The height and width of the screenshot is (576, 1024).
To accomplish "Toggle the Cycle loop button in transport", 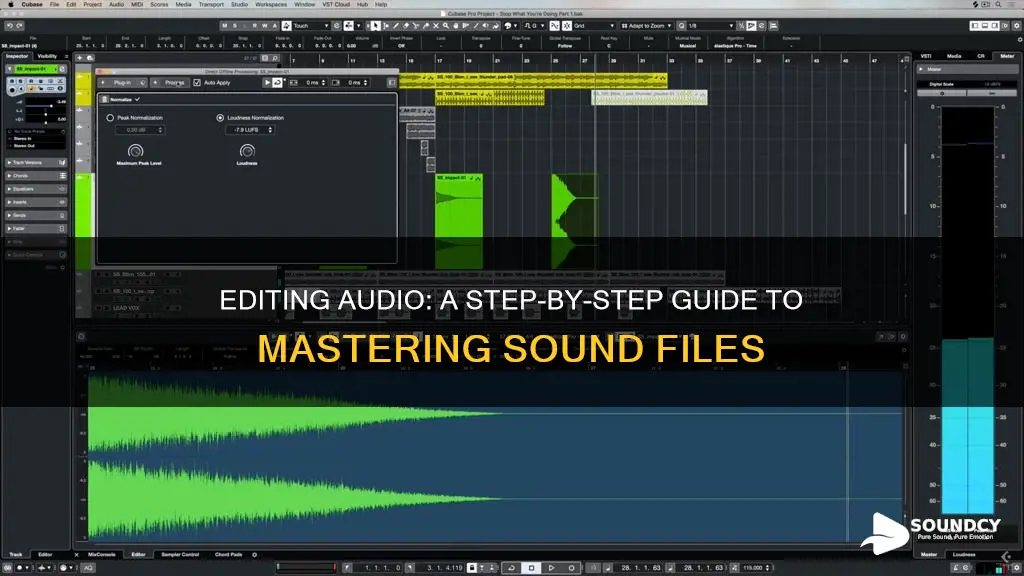I will click(x=511, y=568).
